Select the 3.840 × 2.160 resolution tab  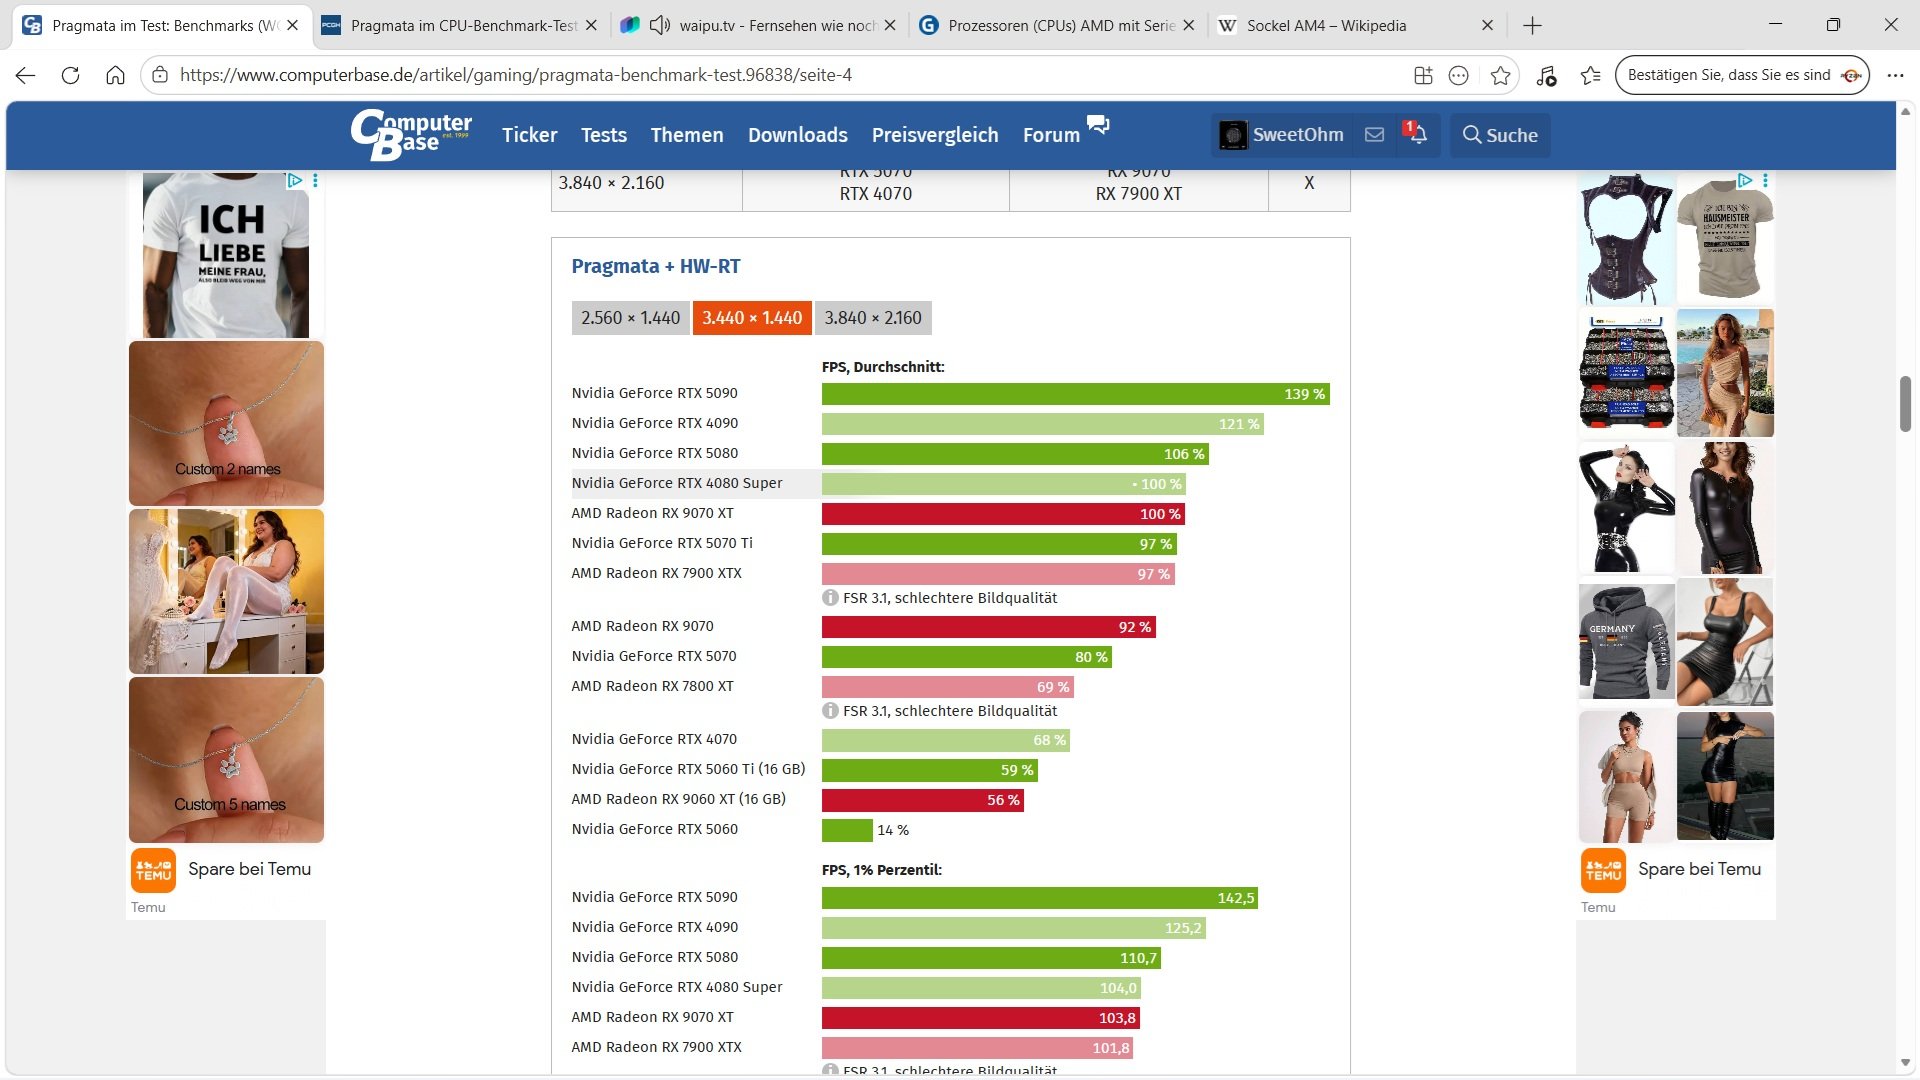(873, 318)
